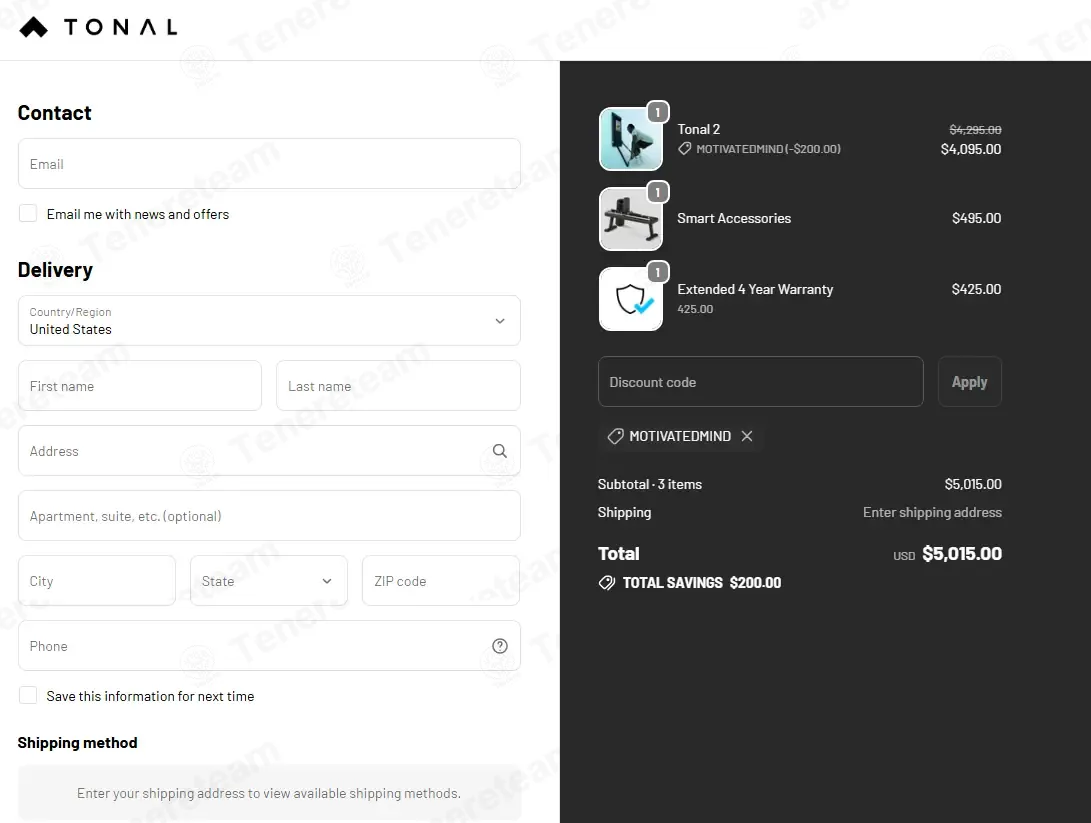This screenshot has height=823, width=1091.
Task: Focus the Phone field
Action: pyautogui.click(x=269, y=646)
